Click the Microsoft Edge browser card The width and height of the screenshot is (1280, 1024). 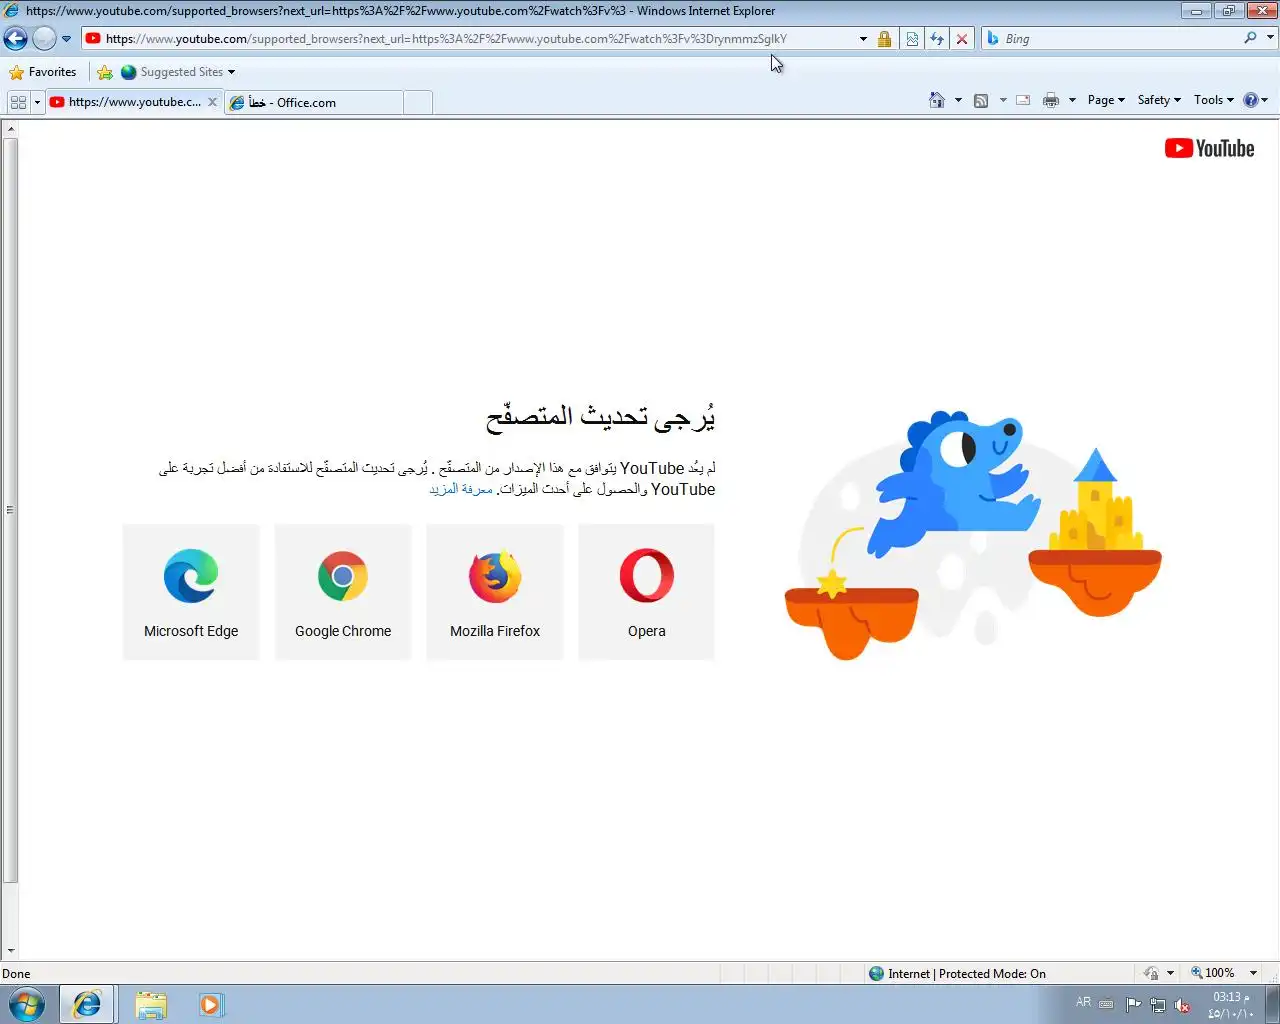click(191, 592)
